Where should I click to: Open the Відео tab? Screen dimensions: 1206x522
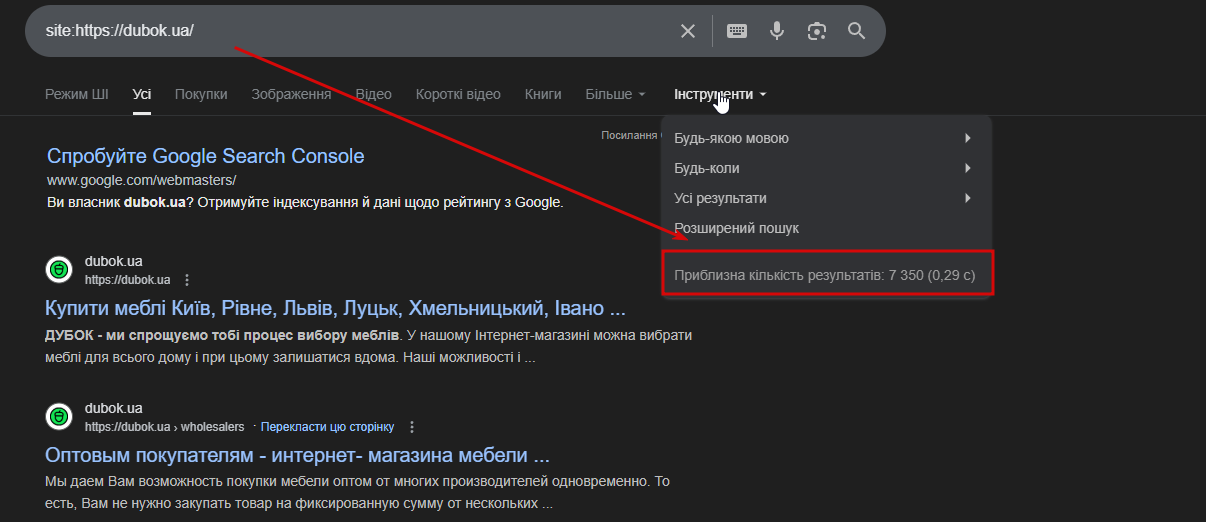click(374, 94)
